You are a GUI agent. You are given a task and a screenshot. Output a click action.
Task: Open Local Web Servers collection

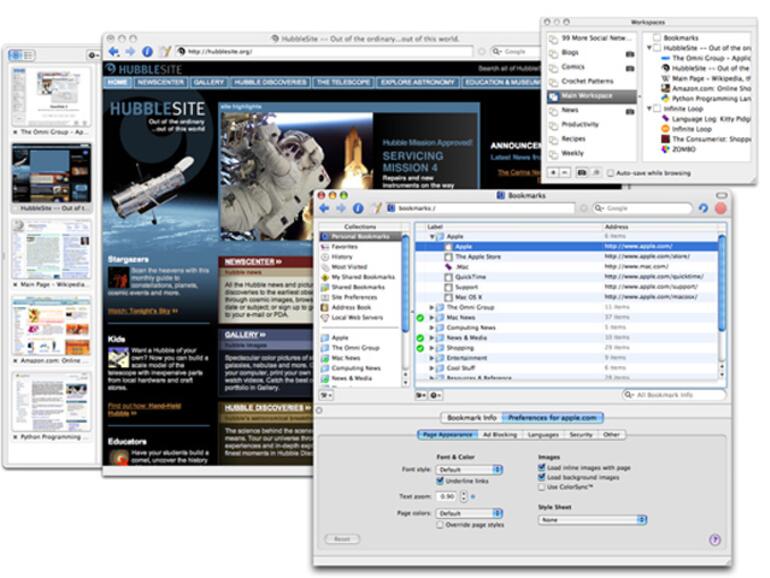tap(357, 318)
